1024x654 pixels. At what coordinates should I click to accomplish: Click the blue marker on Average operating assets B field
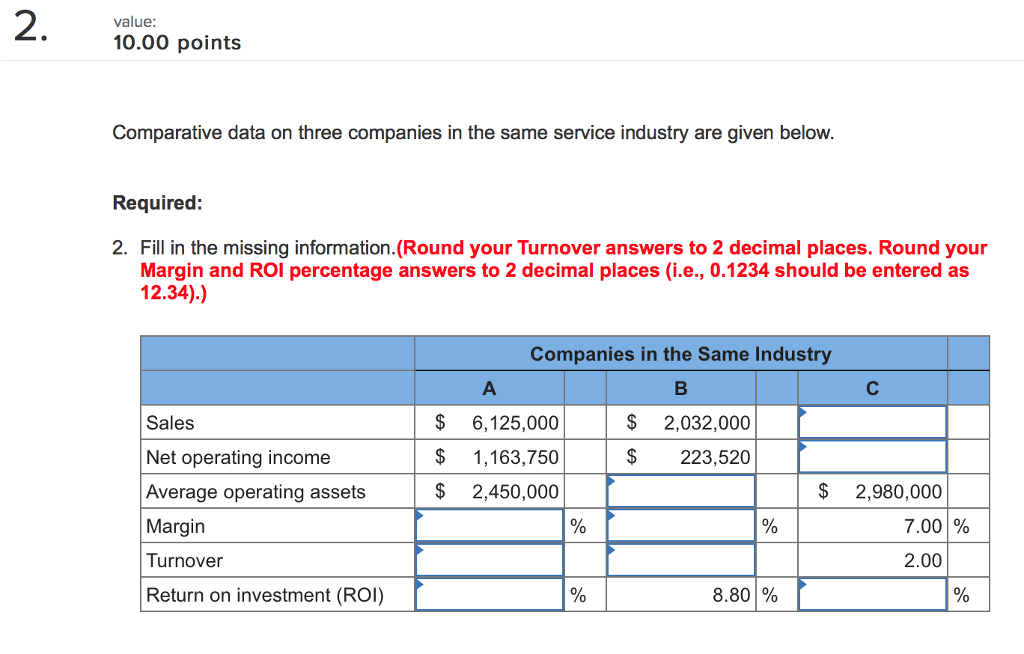pyautogui.click(x=612, y=481)
